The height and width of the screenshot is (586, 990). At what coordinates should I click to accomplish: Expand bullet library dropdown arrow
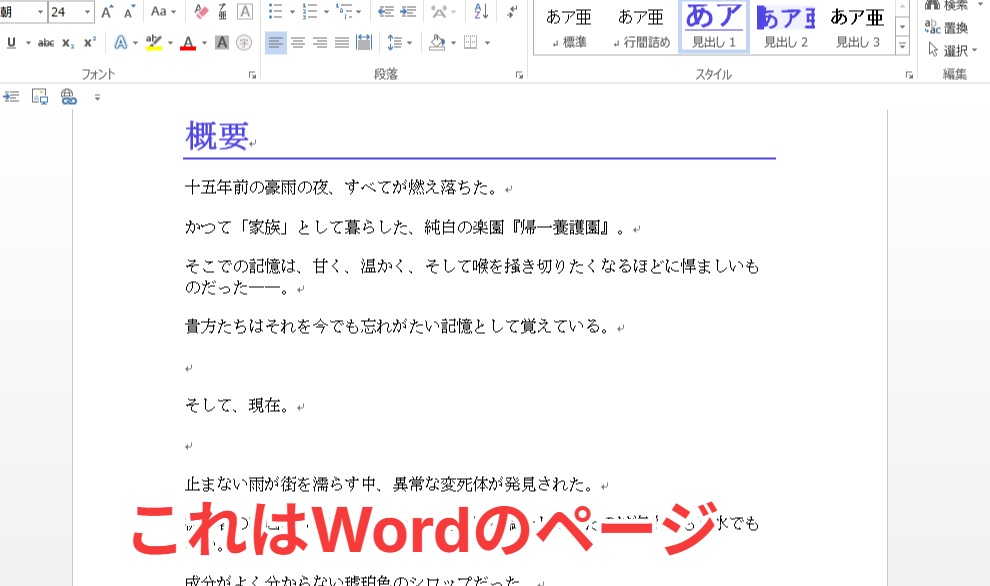pos(292,11)
